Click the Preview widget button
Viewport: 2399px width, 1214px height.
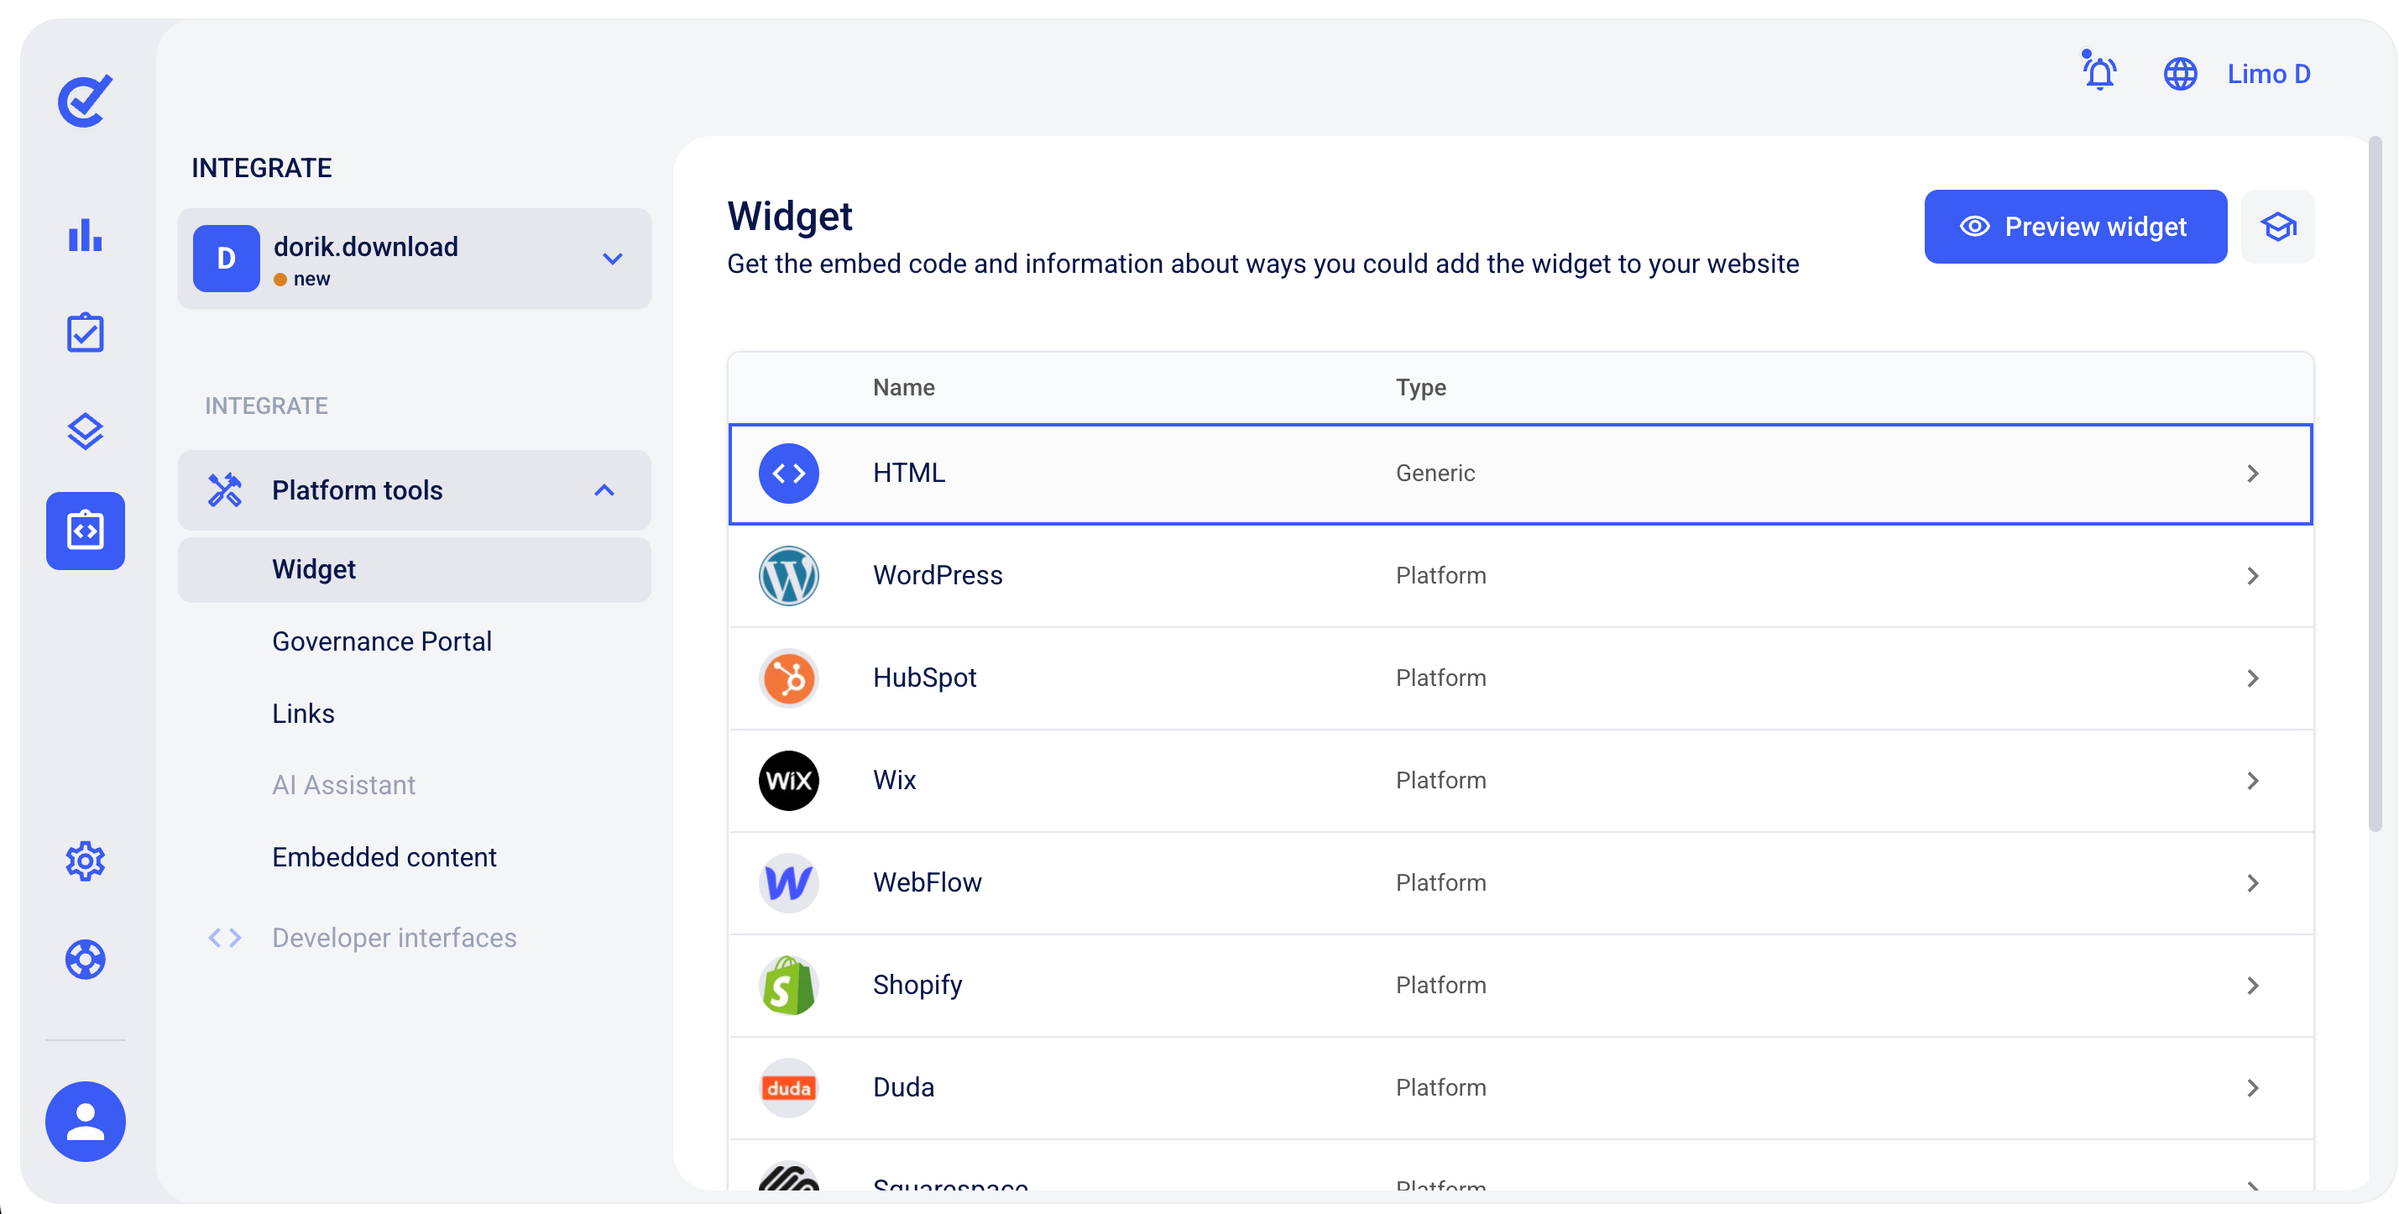click(x=2075, y=227)
